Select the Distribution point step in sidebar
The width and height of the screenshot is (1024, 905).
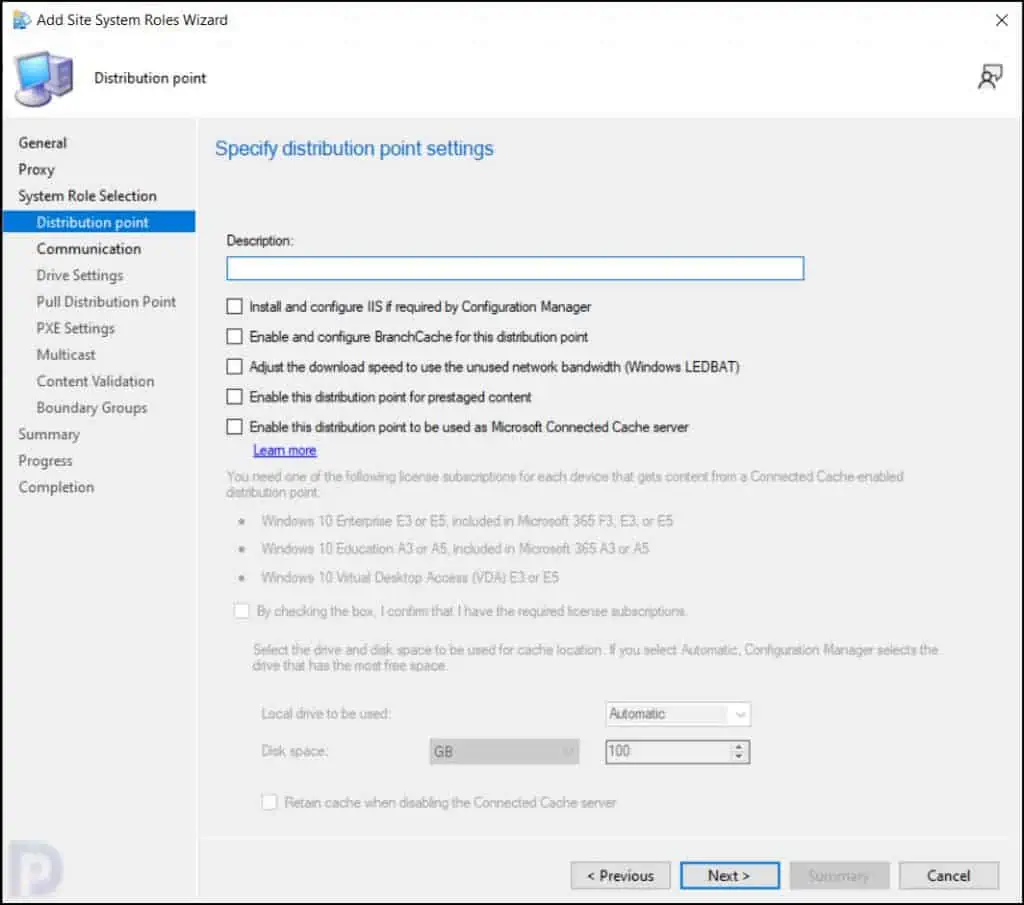coord(99,222)
